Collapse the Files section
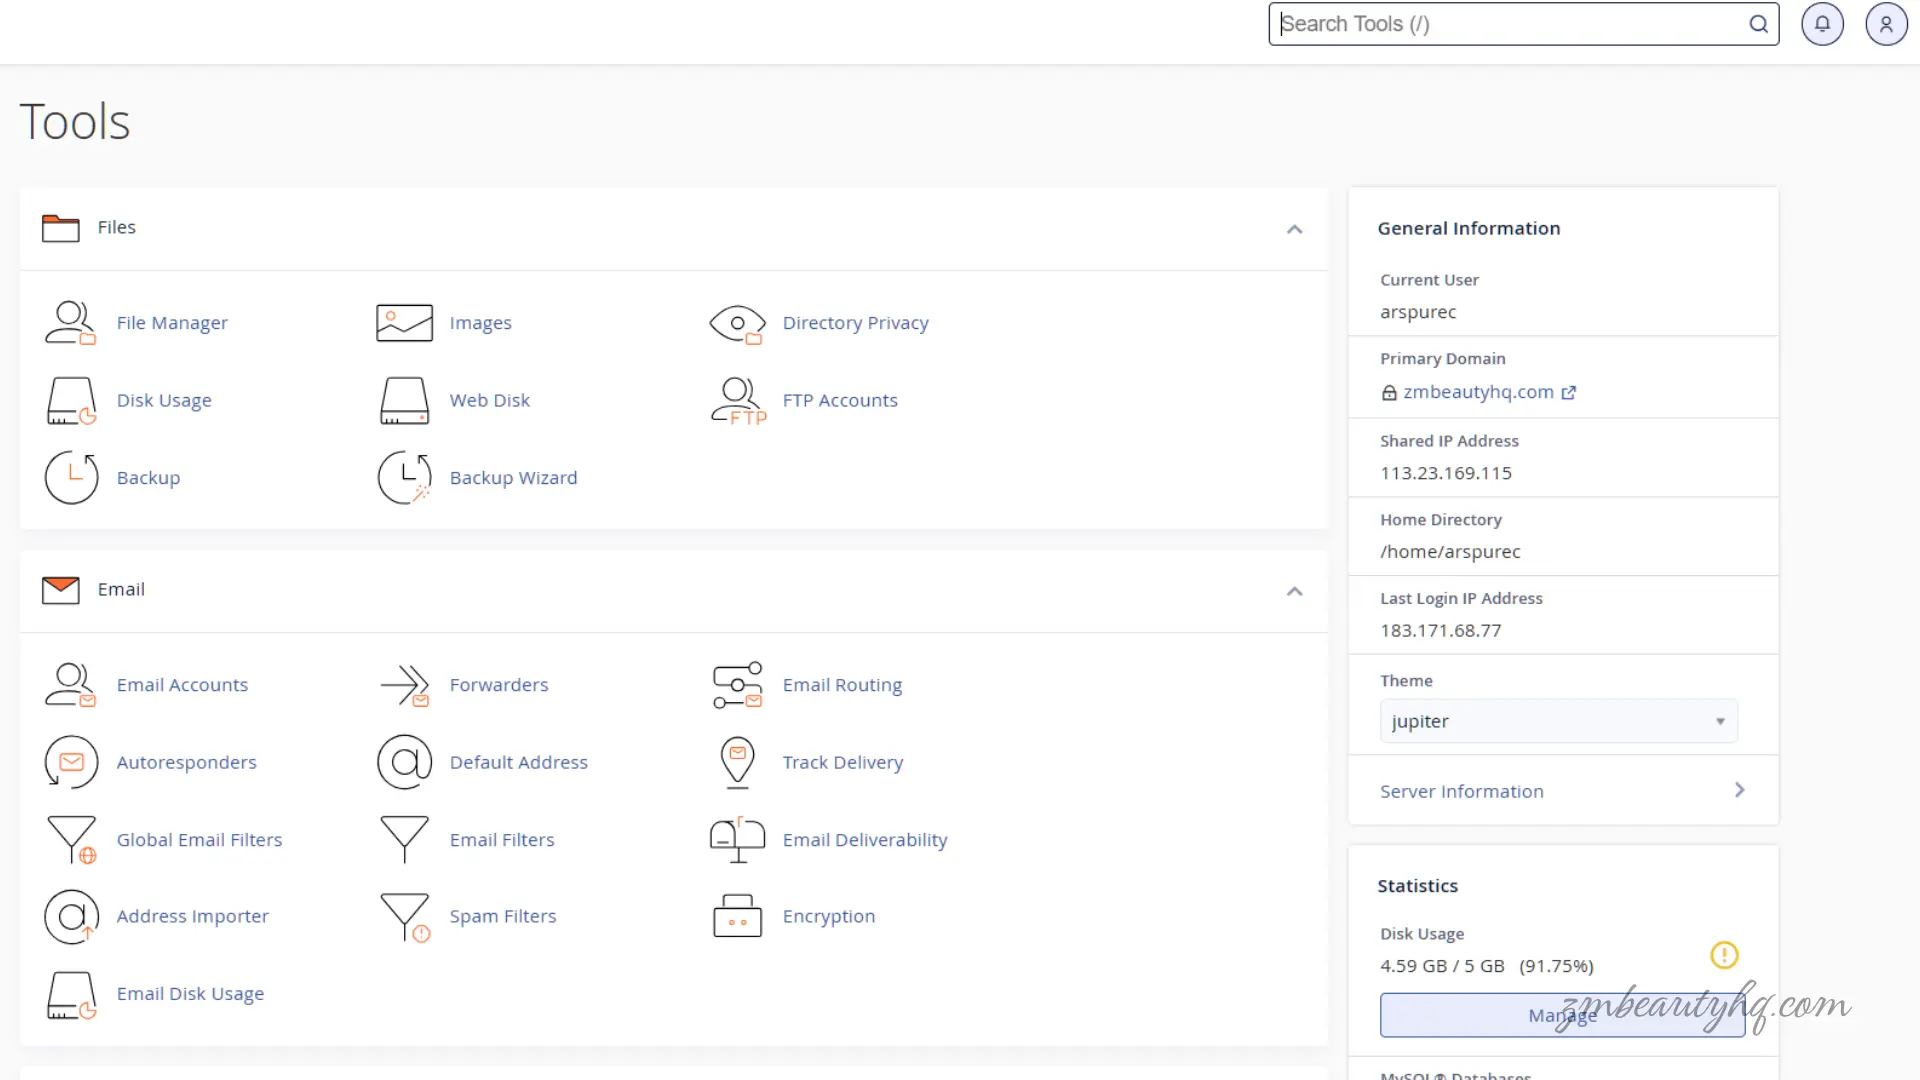This screenshot has width=1920, height=1080. click(1294, 229)
